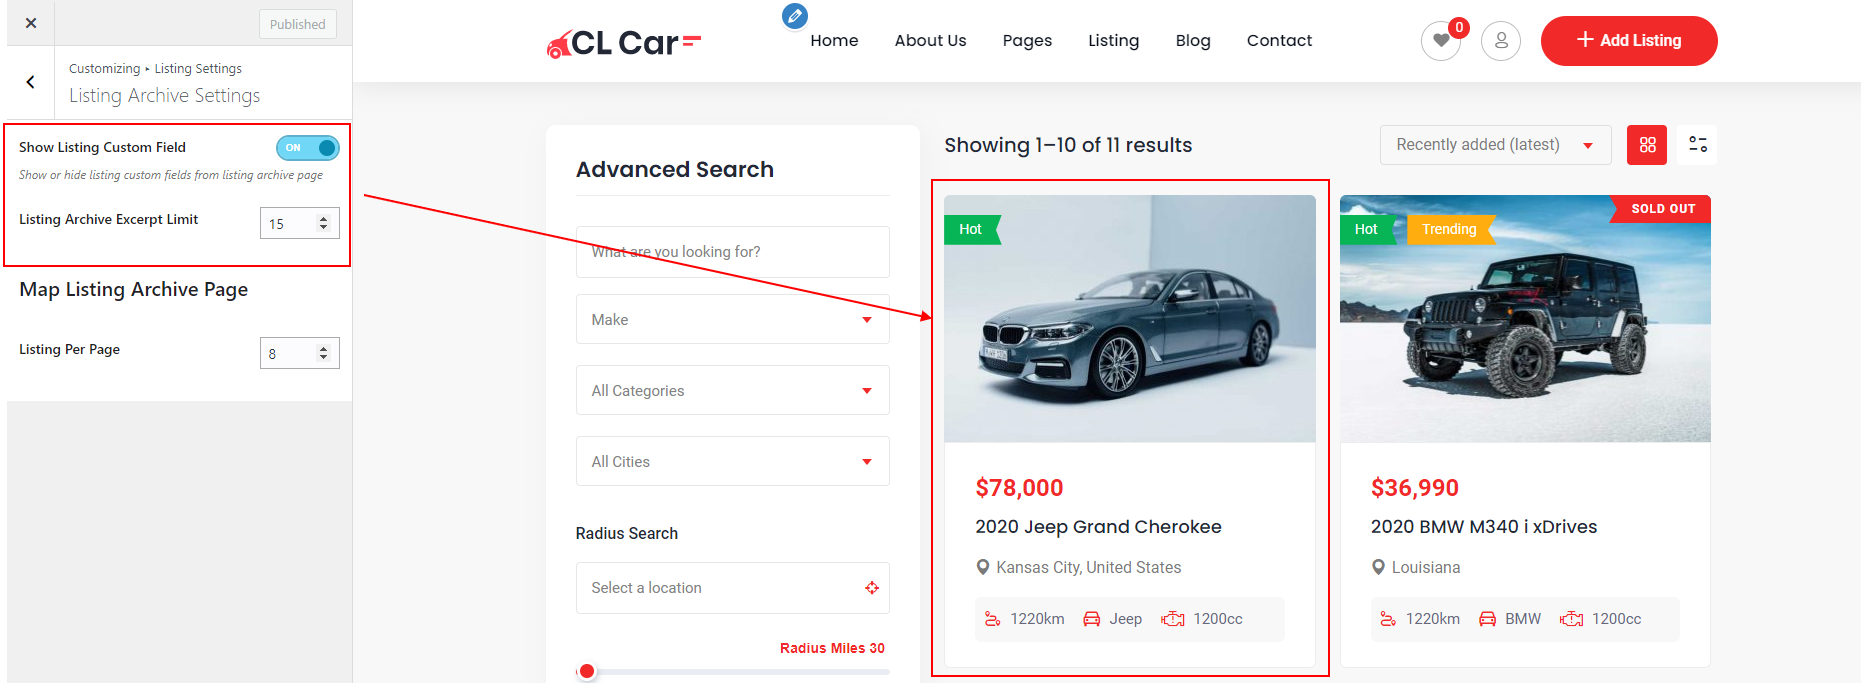Click the Jeep make label in first card
Image resolution: width=1861 pixels, height=683 pixels.
(1125, 619)
